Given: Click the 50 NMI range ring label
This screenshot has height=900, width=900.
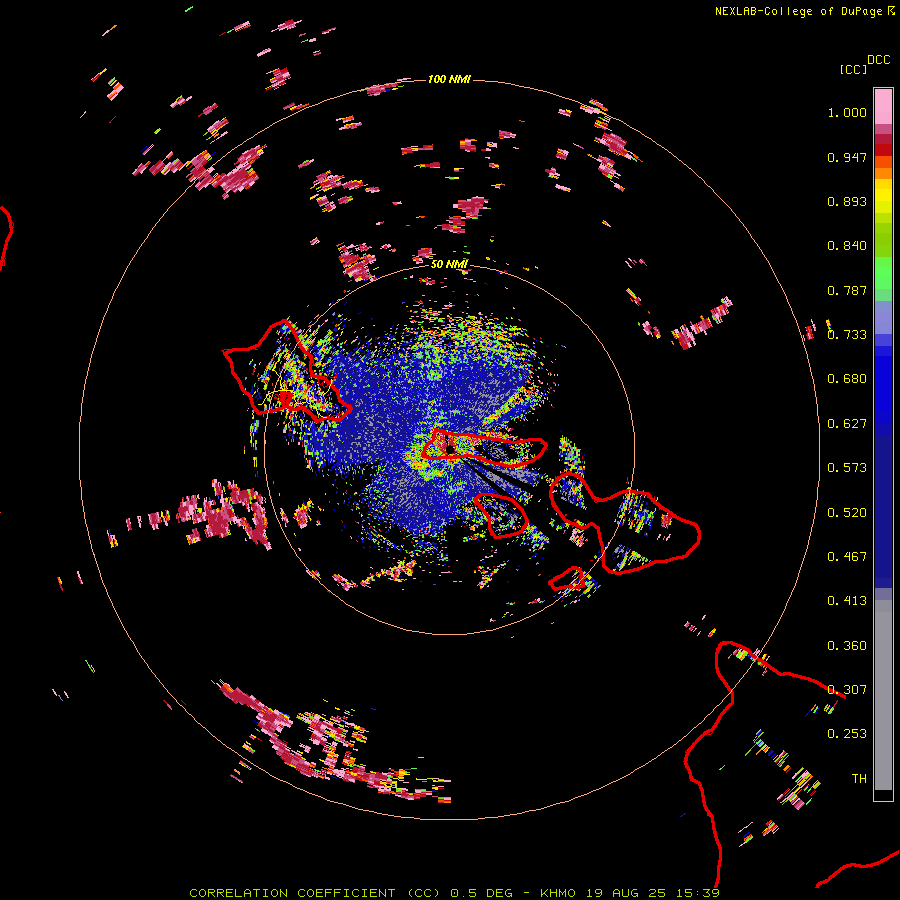Looking at the screenshot, I should (x=449, y=264).
